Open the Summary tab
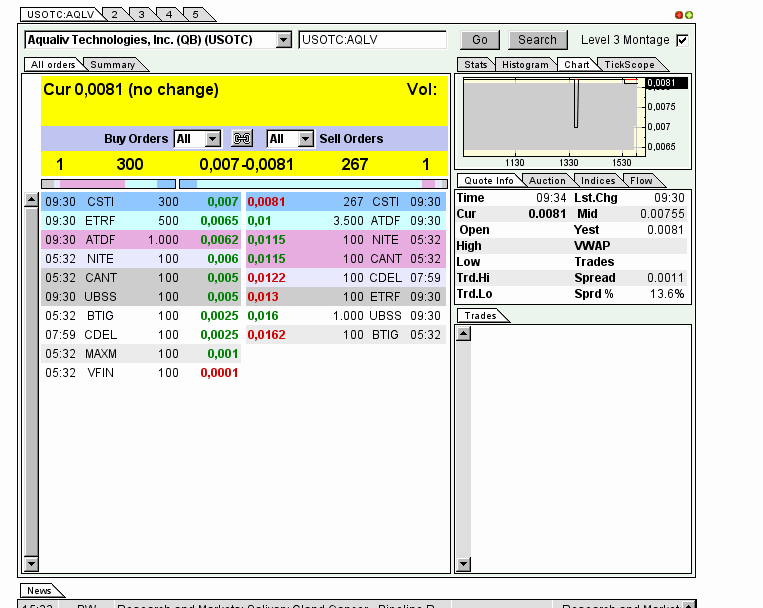The width and height of the screenshot is (763, 608). tap(113, 65)
